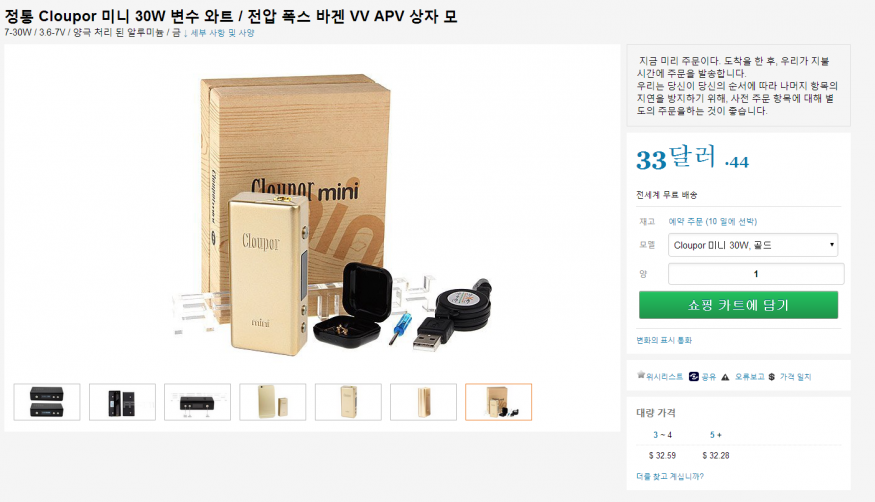
Task: Add item with green 쇼핑 카트에 담기 button
Action: click(738, 305)
